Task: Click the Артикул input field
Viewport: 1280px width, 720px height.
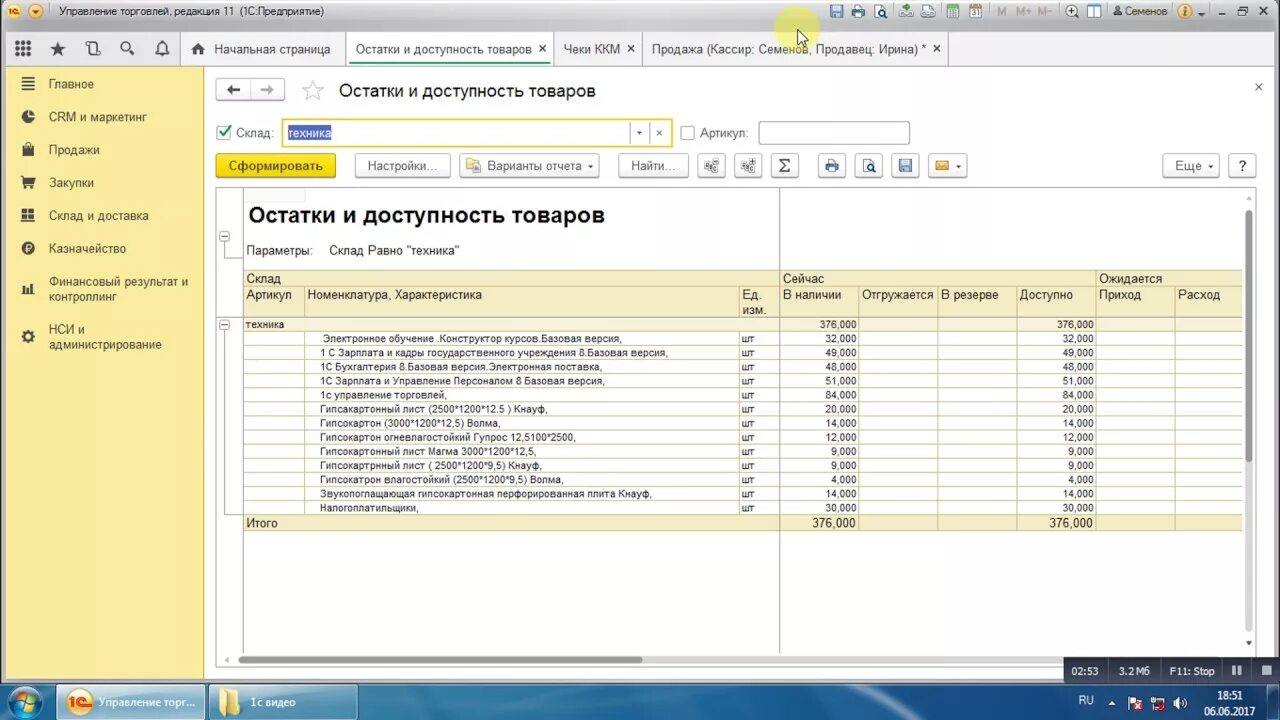Action: [x=834, y=132]
